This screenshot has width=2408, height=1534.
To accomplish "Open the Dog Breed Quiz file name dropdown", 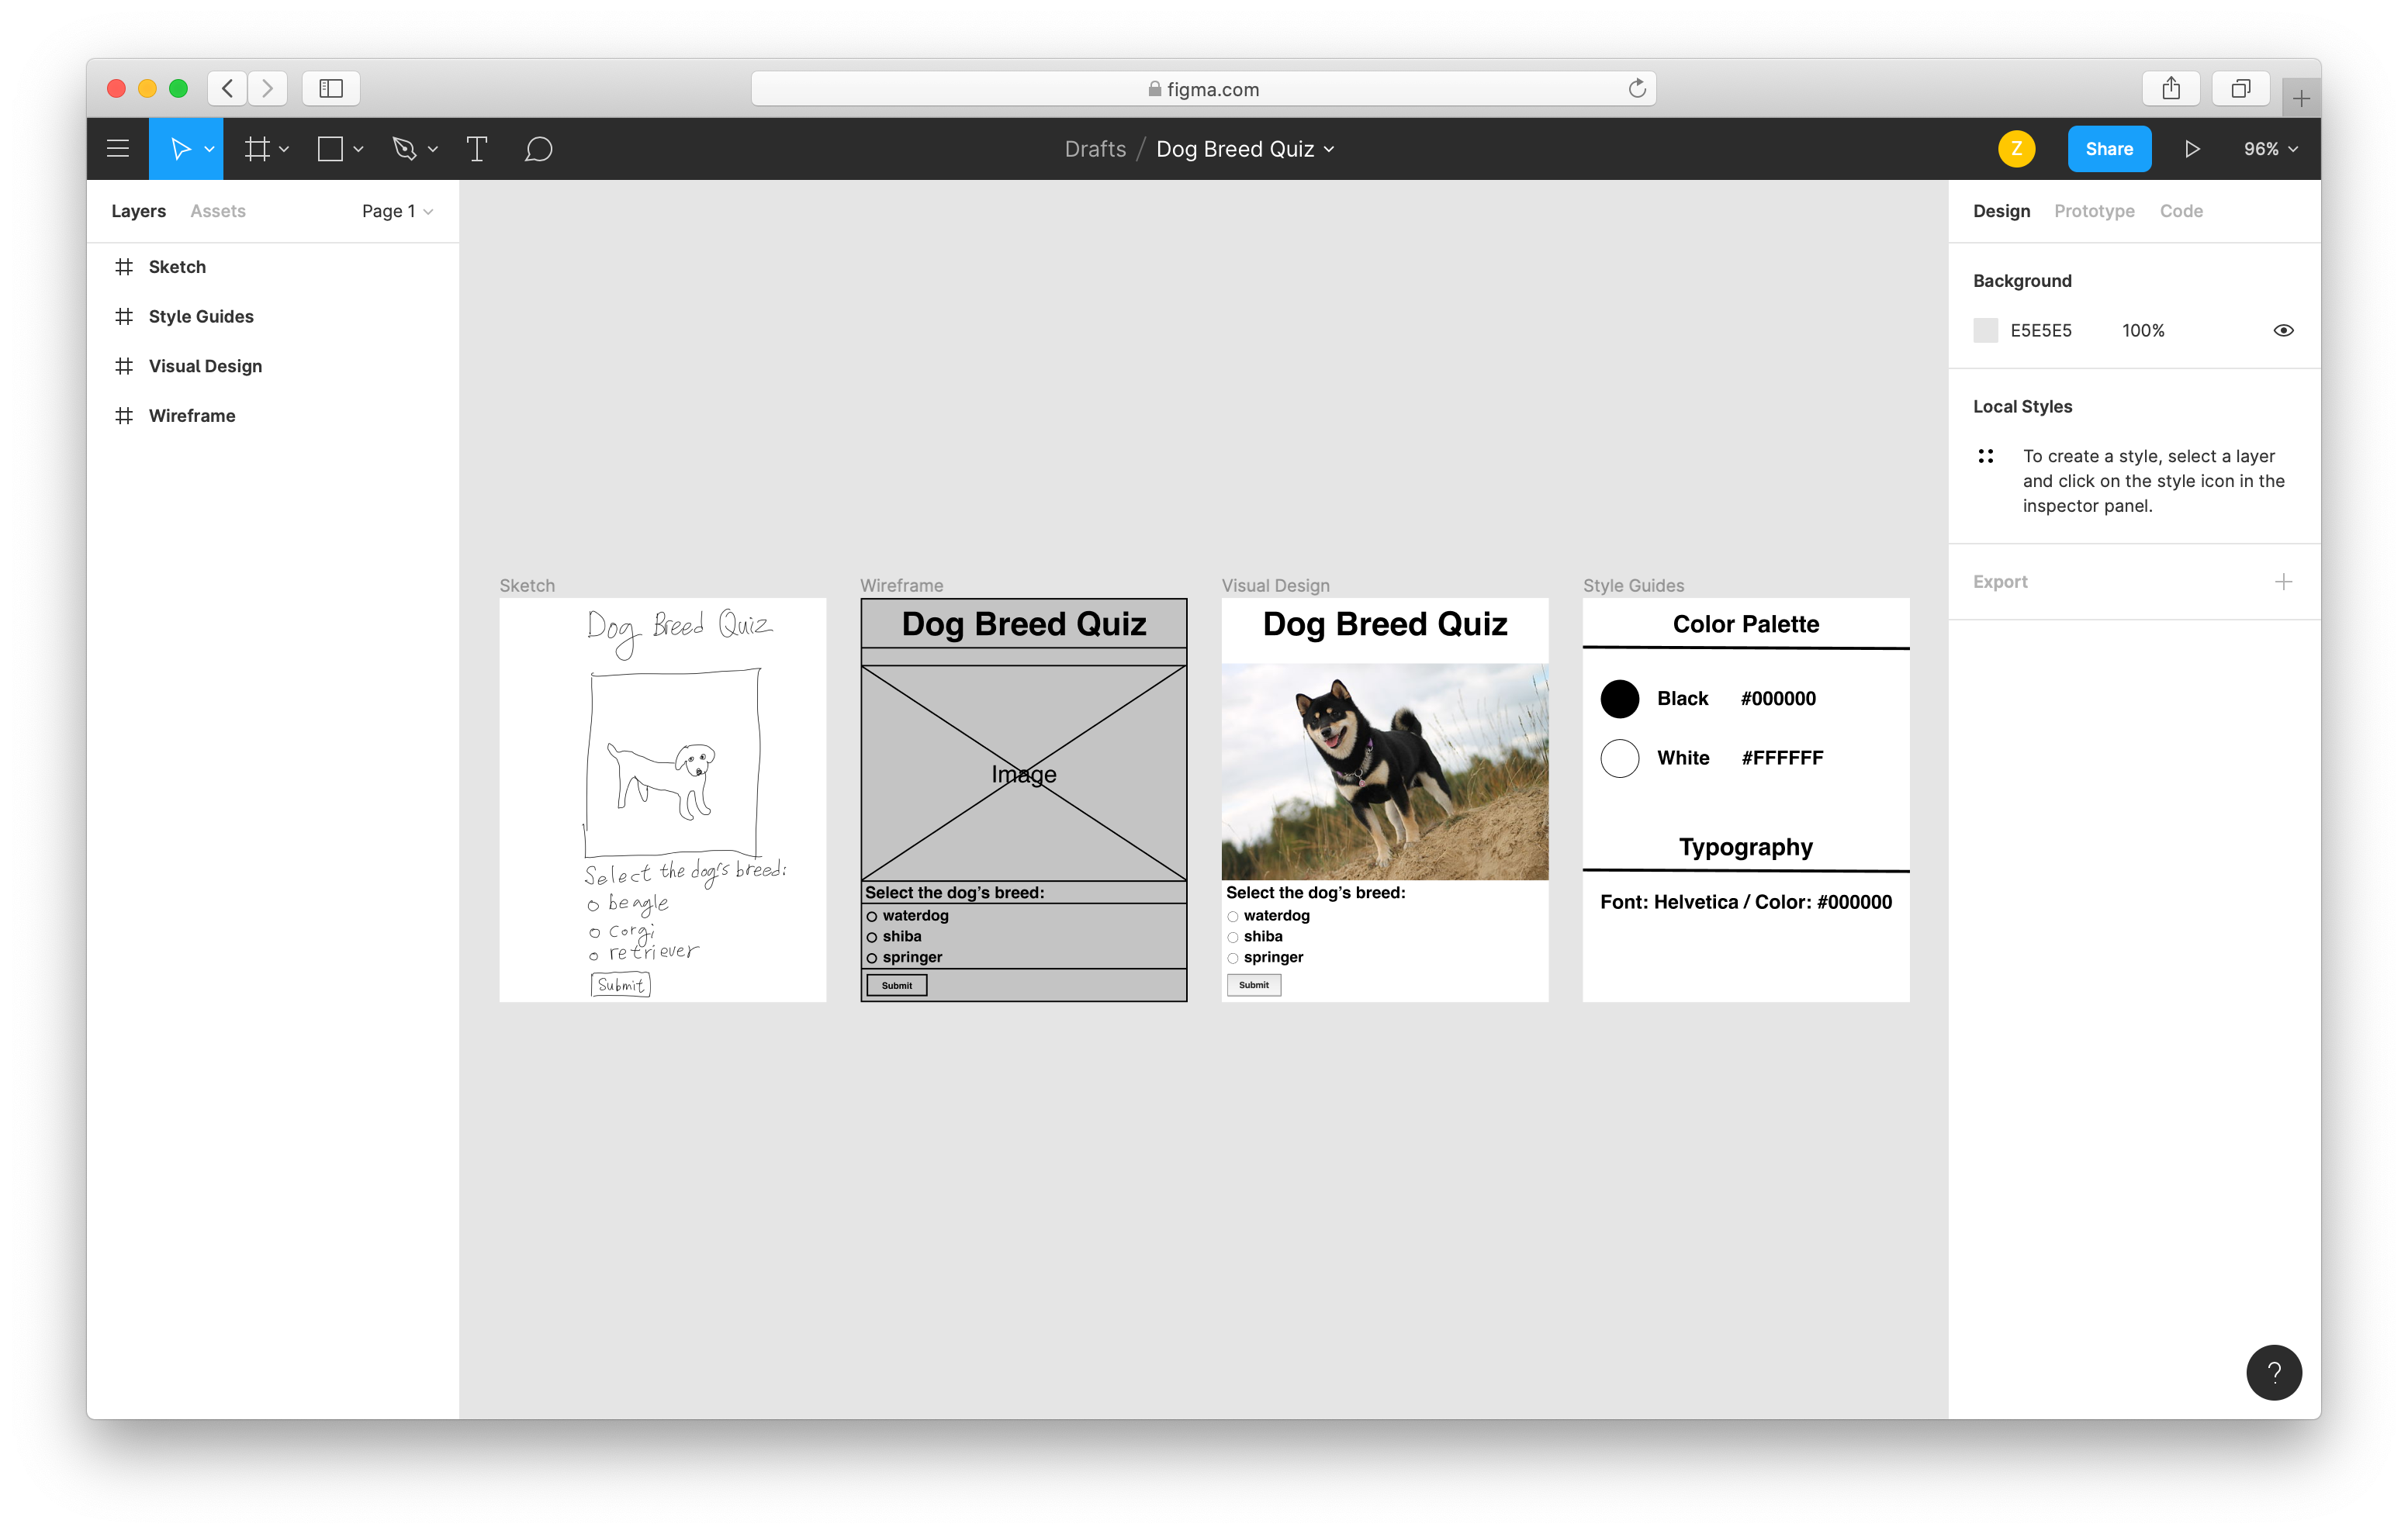I will [x=1245, y=149].
